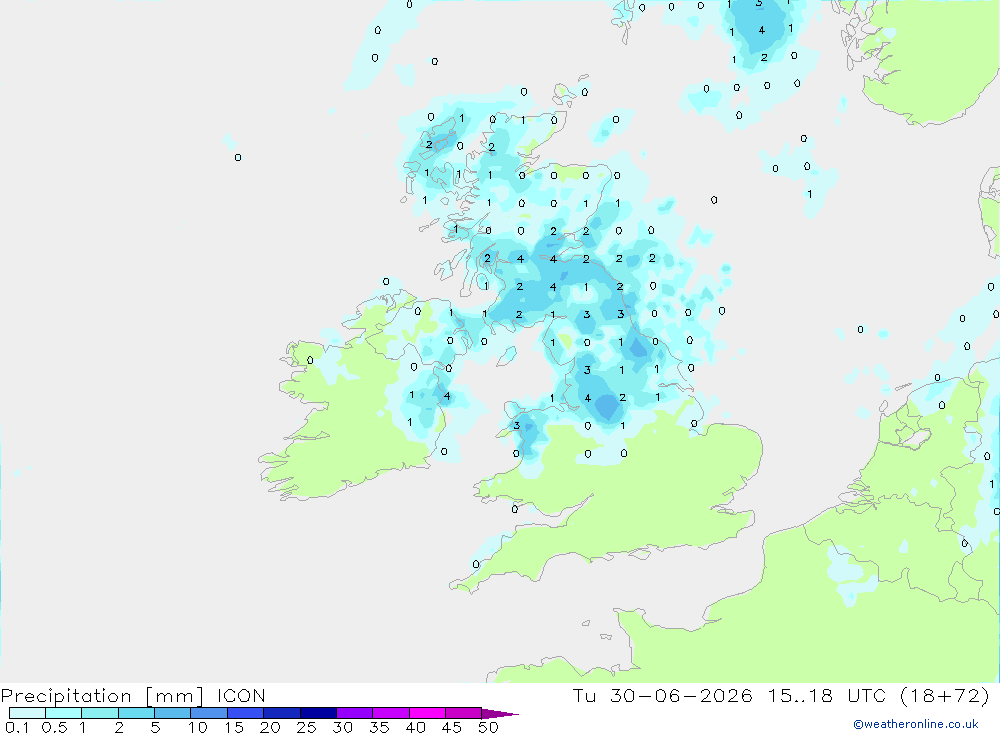Click the "0.5" legend scale label
The image size is (1000, 733).
click(54, 727)
